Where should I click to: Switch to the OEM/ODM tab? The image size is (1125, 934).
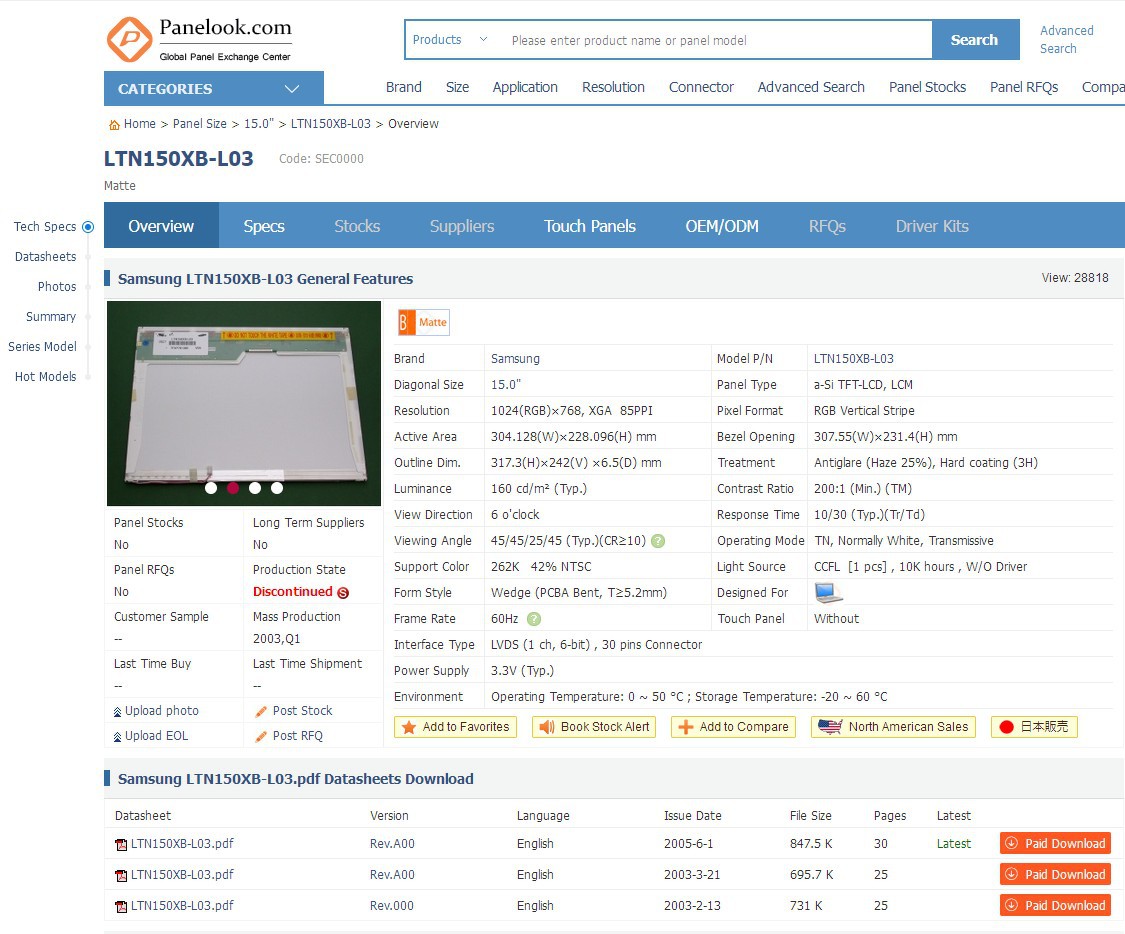(x=722, y=226)
